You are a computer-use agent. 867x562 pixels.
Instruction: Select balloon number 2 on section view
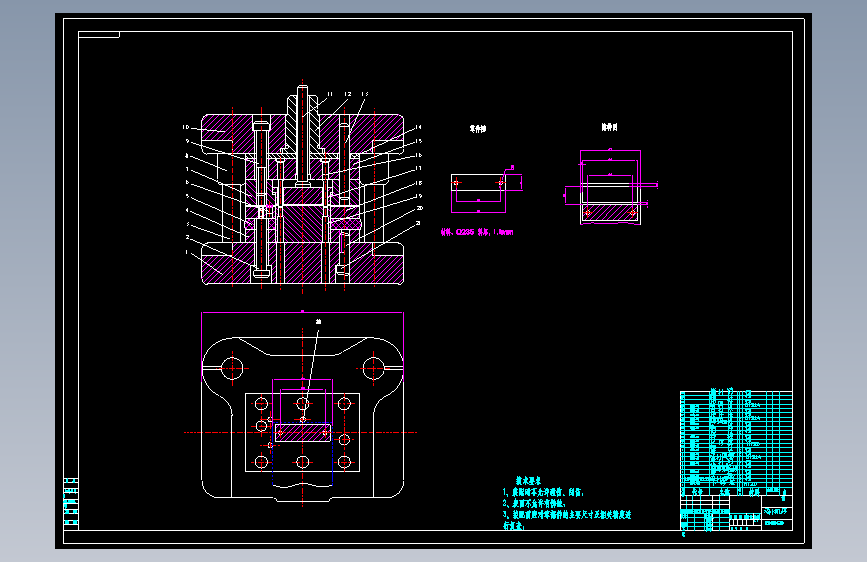(187, 238)
